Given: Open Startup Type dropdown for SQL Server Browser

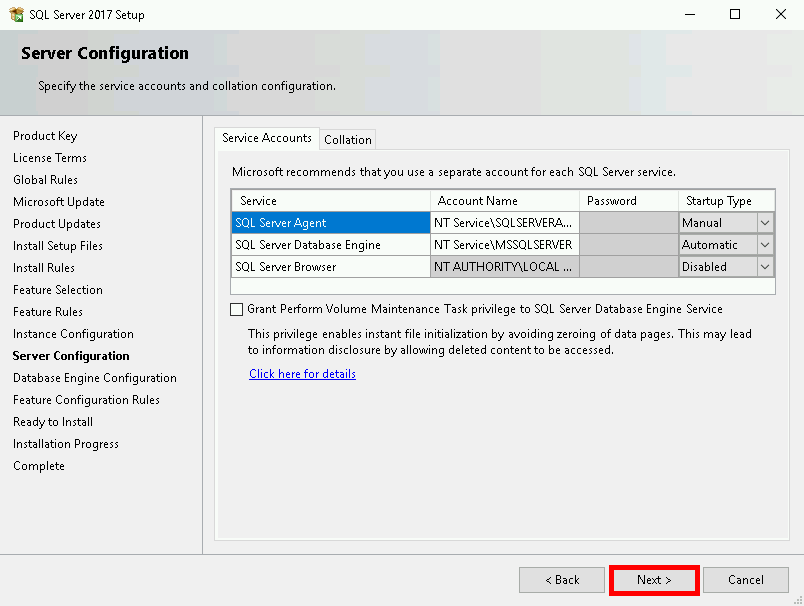Looking at the screenshot, I should tap(765, 267).
